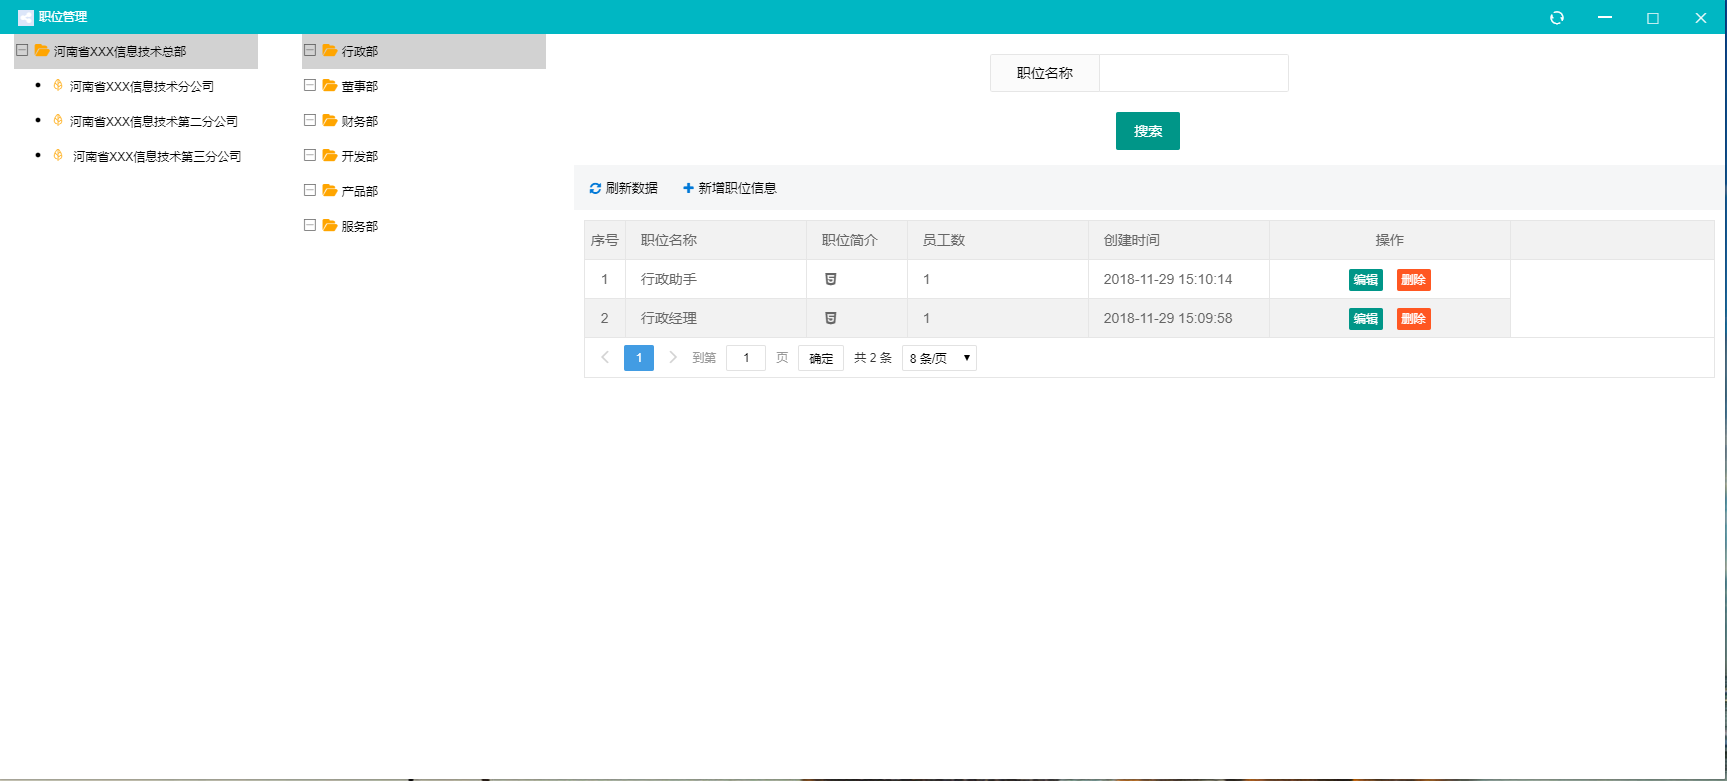Focus the 职位名称 search input field

1194,73
